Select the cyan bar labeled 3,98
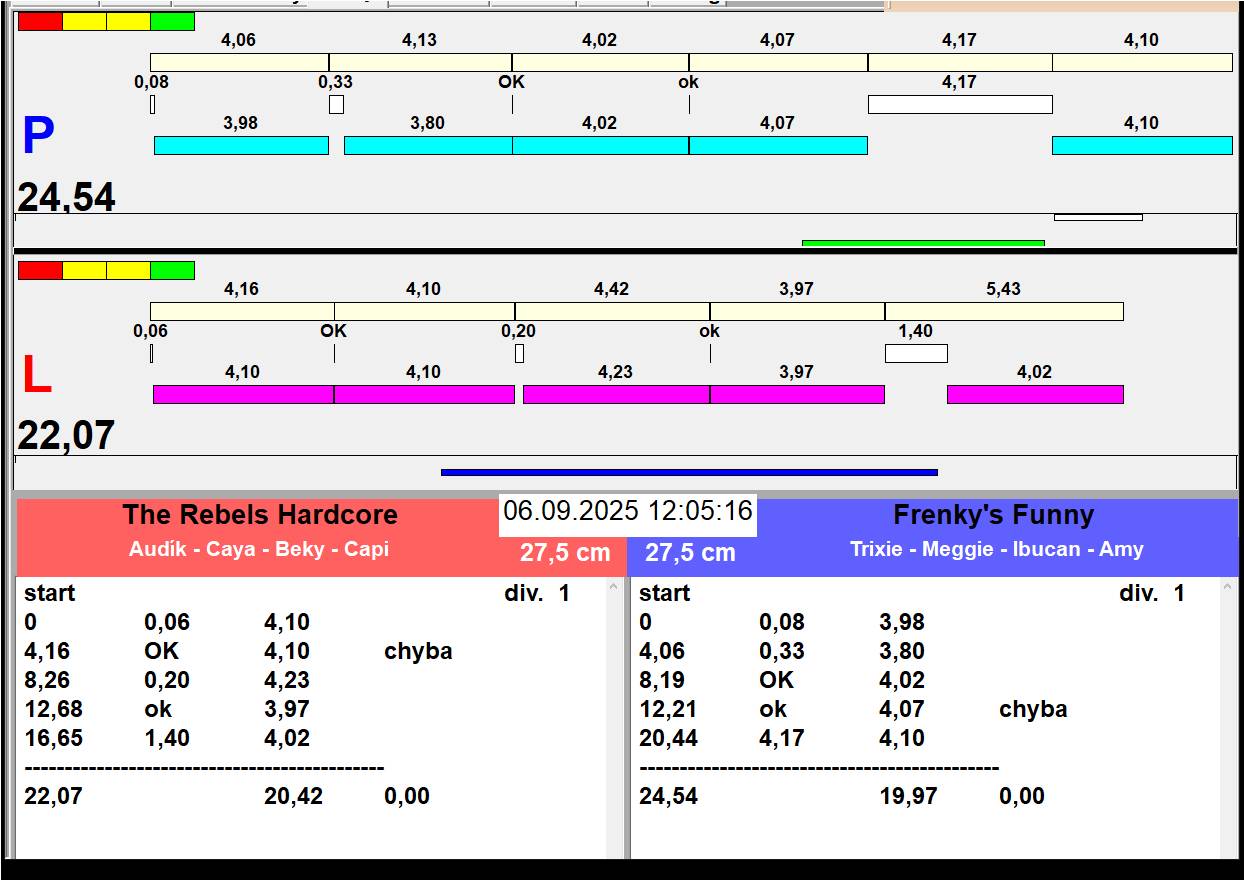 click(241, 145)
